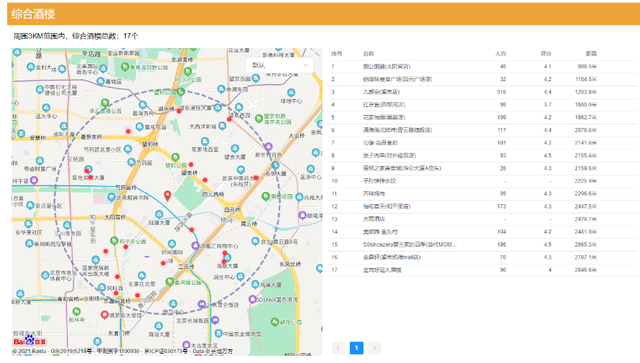
Task: Click the 北京长城饭店 hotel marker
Action: tap(215, 320)
